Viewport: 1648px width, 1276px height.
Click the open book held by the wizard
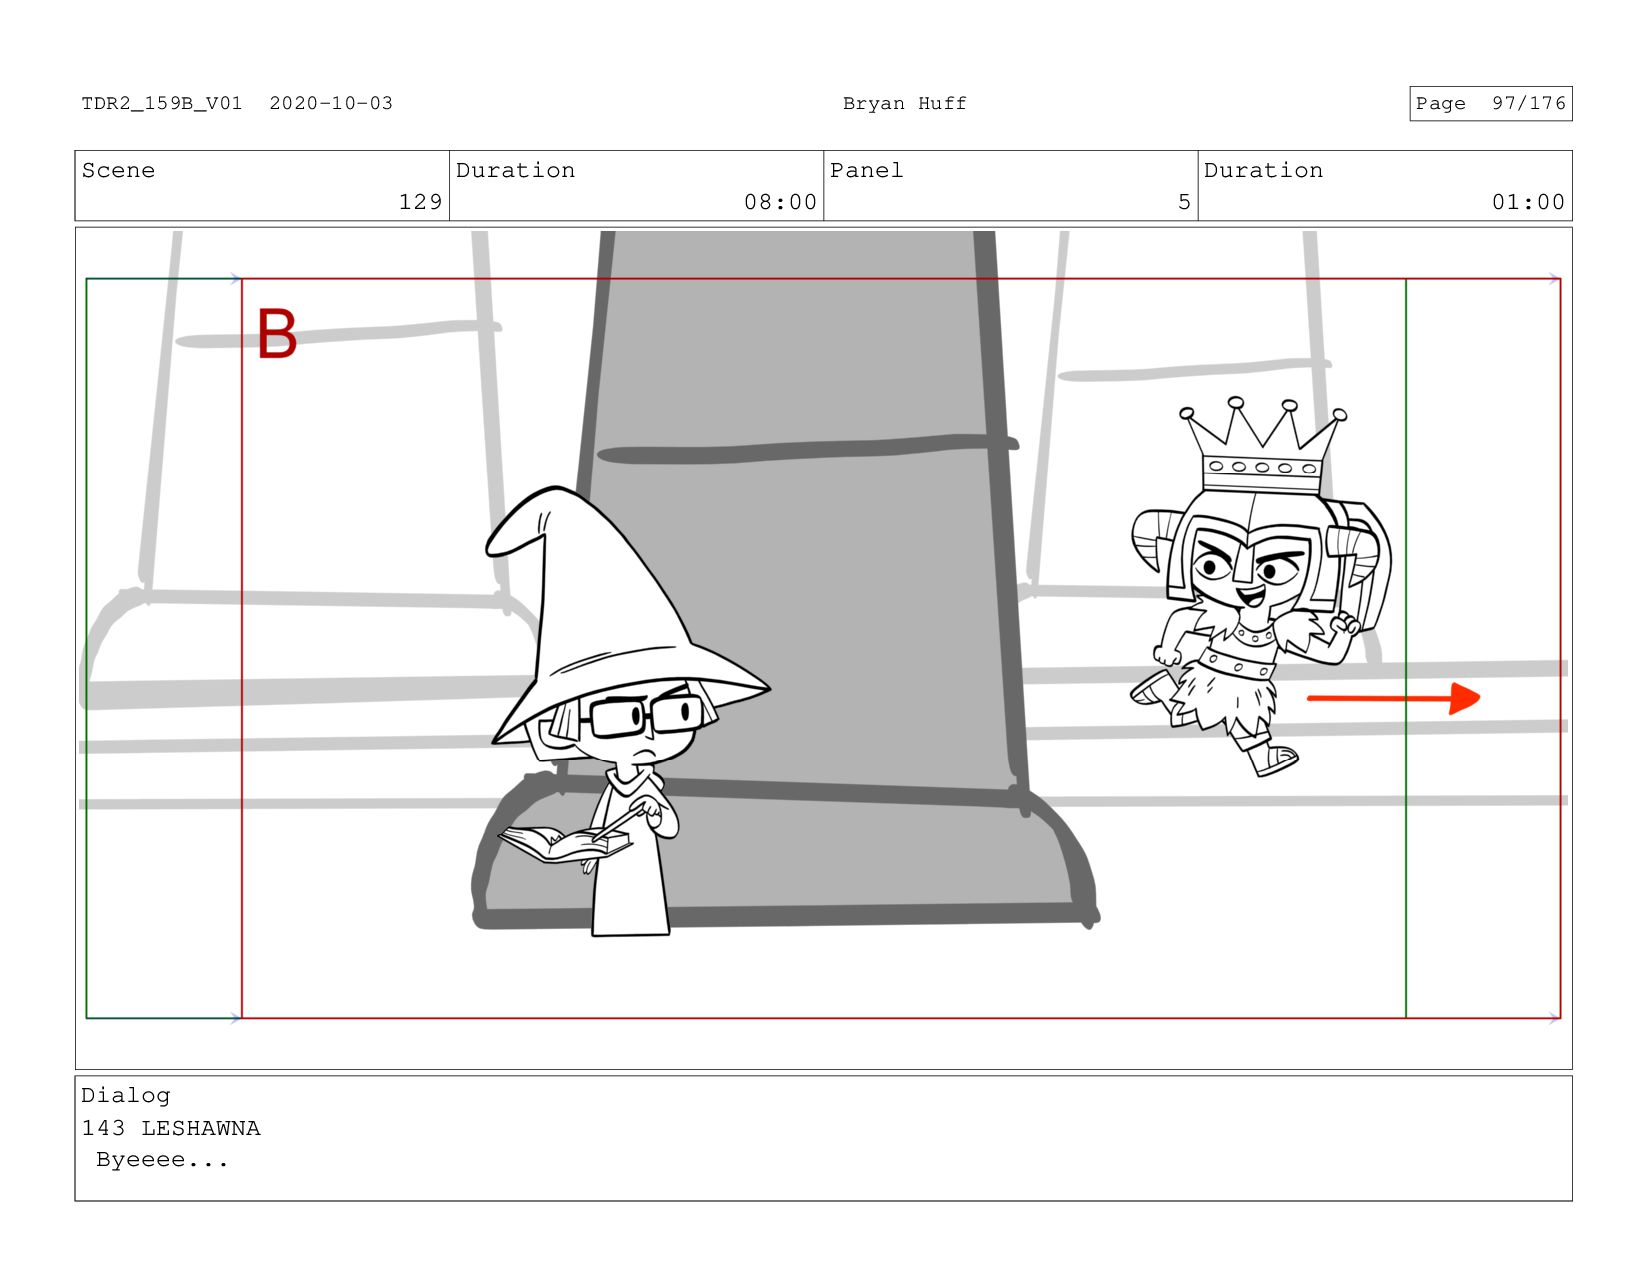(x=565, y=844)
